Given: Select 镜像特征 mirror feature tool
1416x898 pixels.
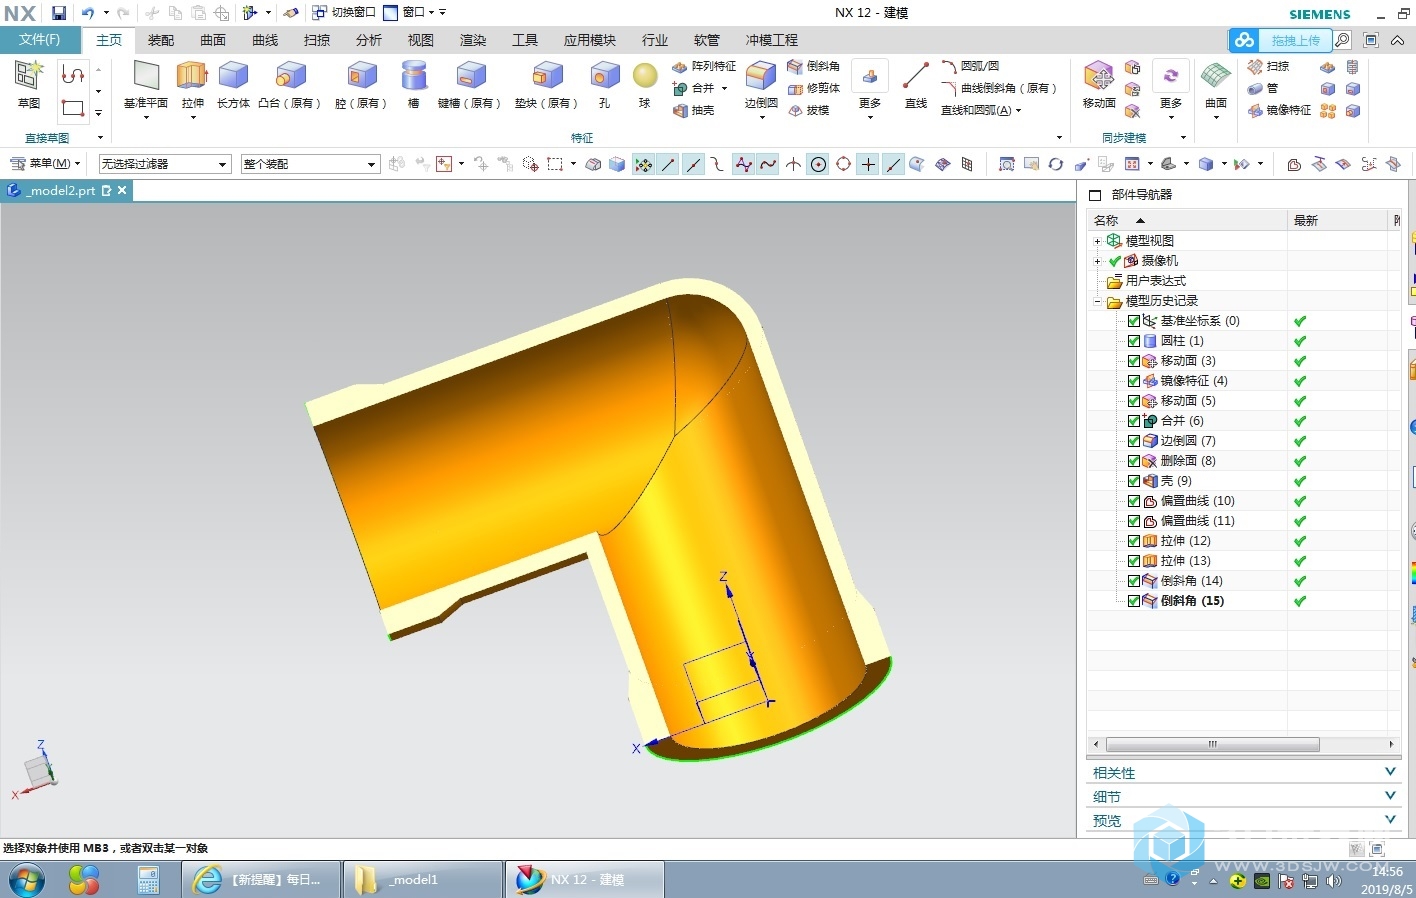Looking at the screenshot, I should pos(1280,110).
